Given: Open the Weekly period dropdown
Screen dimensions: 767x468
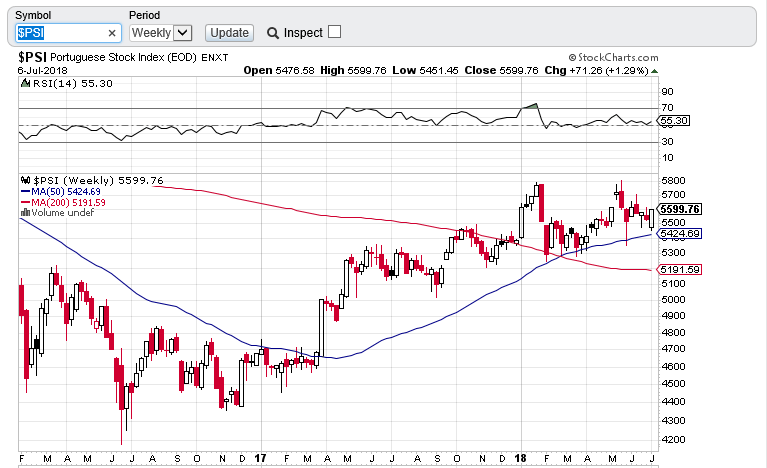Looking at the screenshot, I should click(160, 33).
